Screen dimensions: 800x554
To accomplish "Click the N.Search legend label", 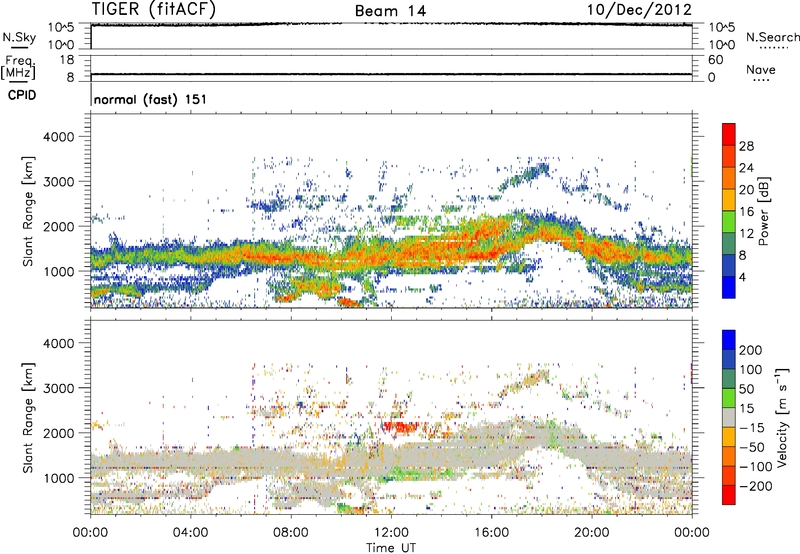I will (773, 37).
